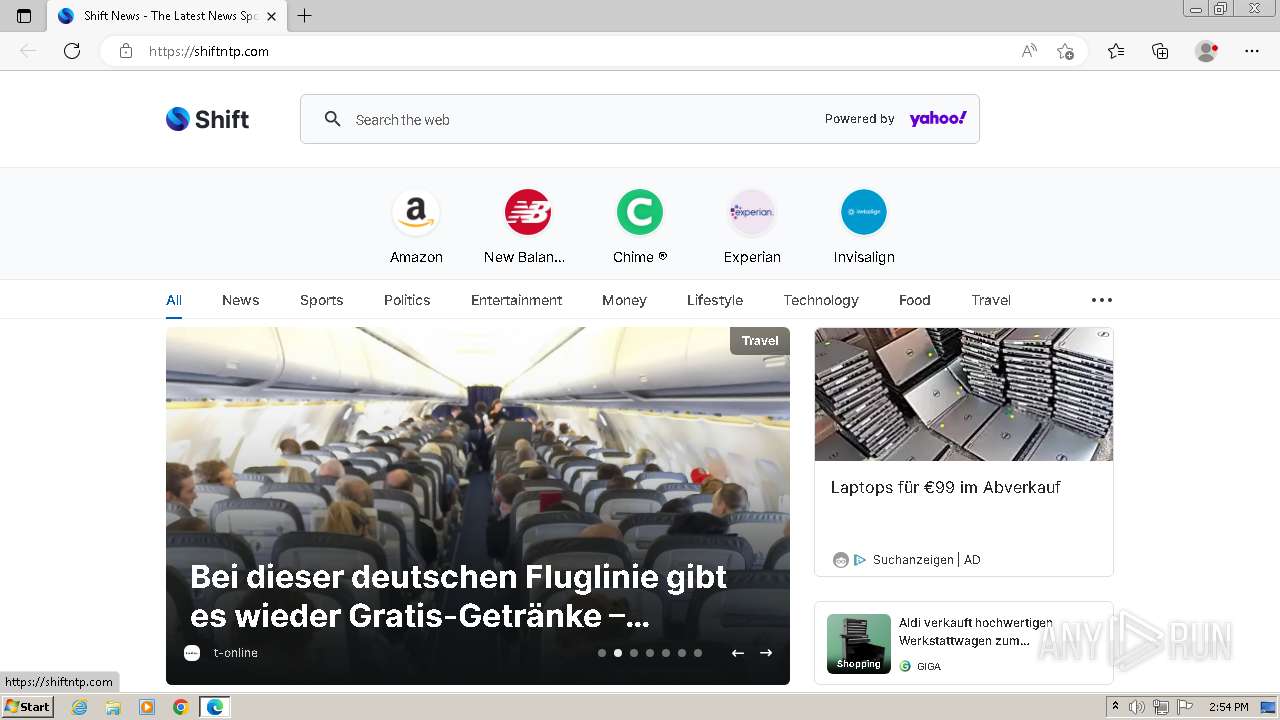The width and height of the screenshot is (1280, 720).
Task: Click the Travel badge on the main story
Action: point(760,341)
